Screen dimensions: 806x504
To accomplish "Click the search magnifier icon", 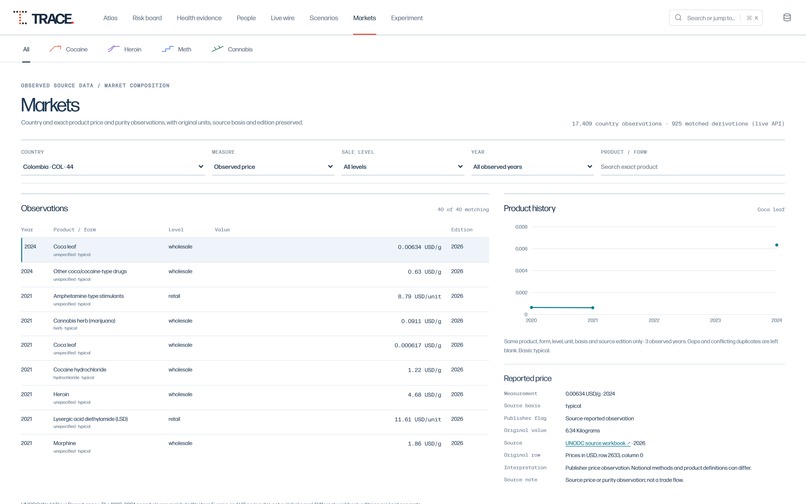I will [x=678, y=17].
